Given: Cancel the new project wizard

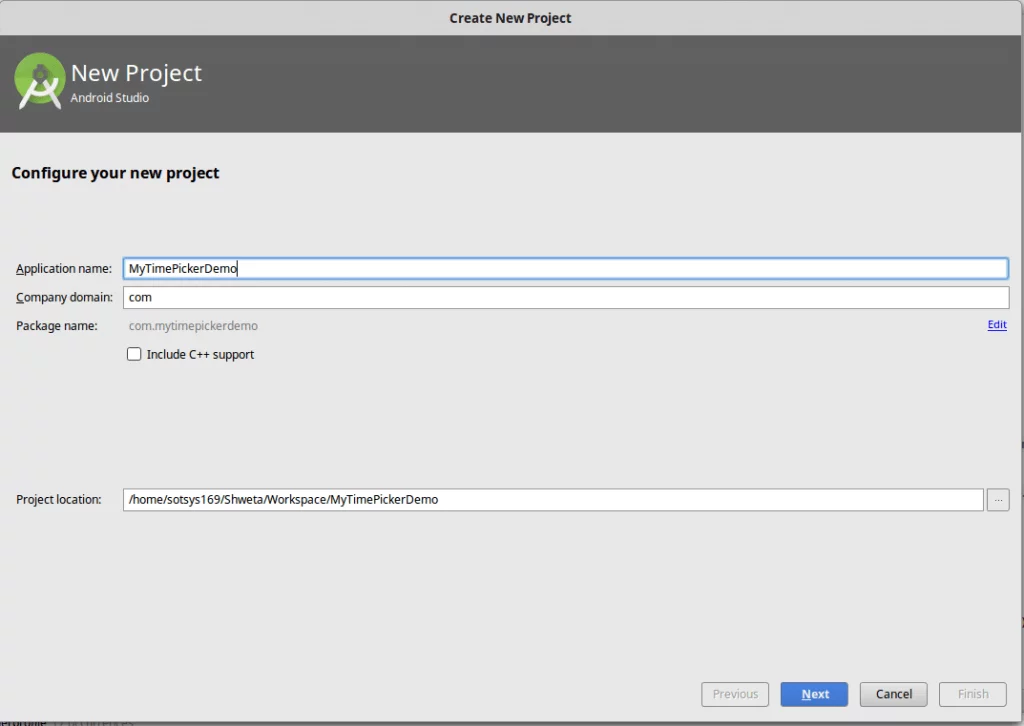Looking at the screenshot, I should point(893,694).
